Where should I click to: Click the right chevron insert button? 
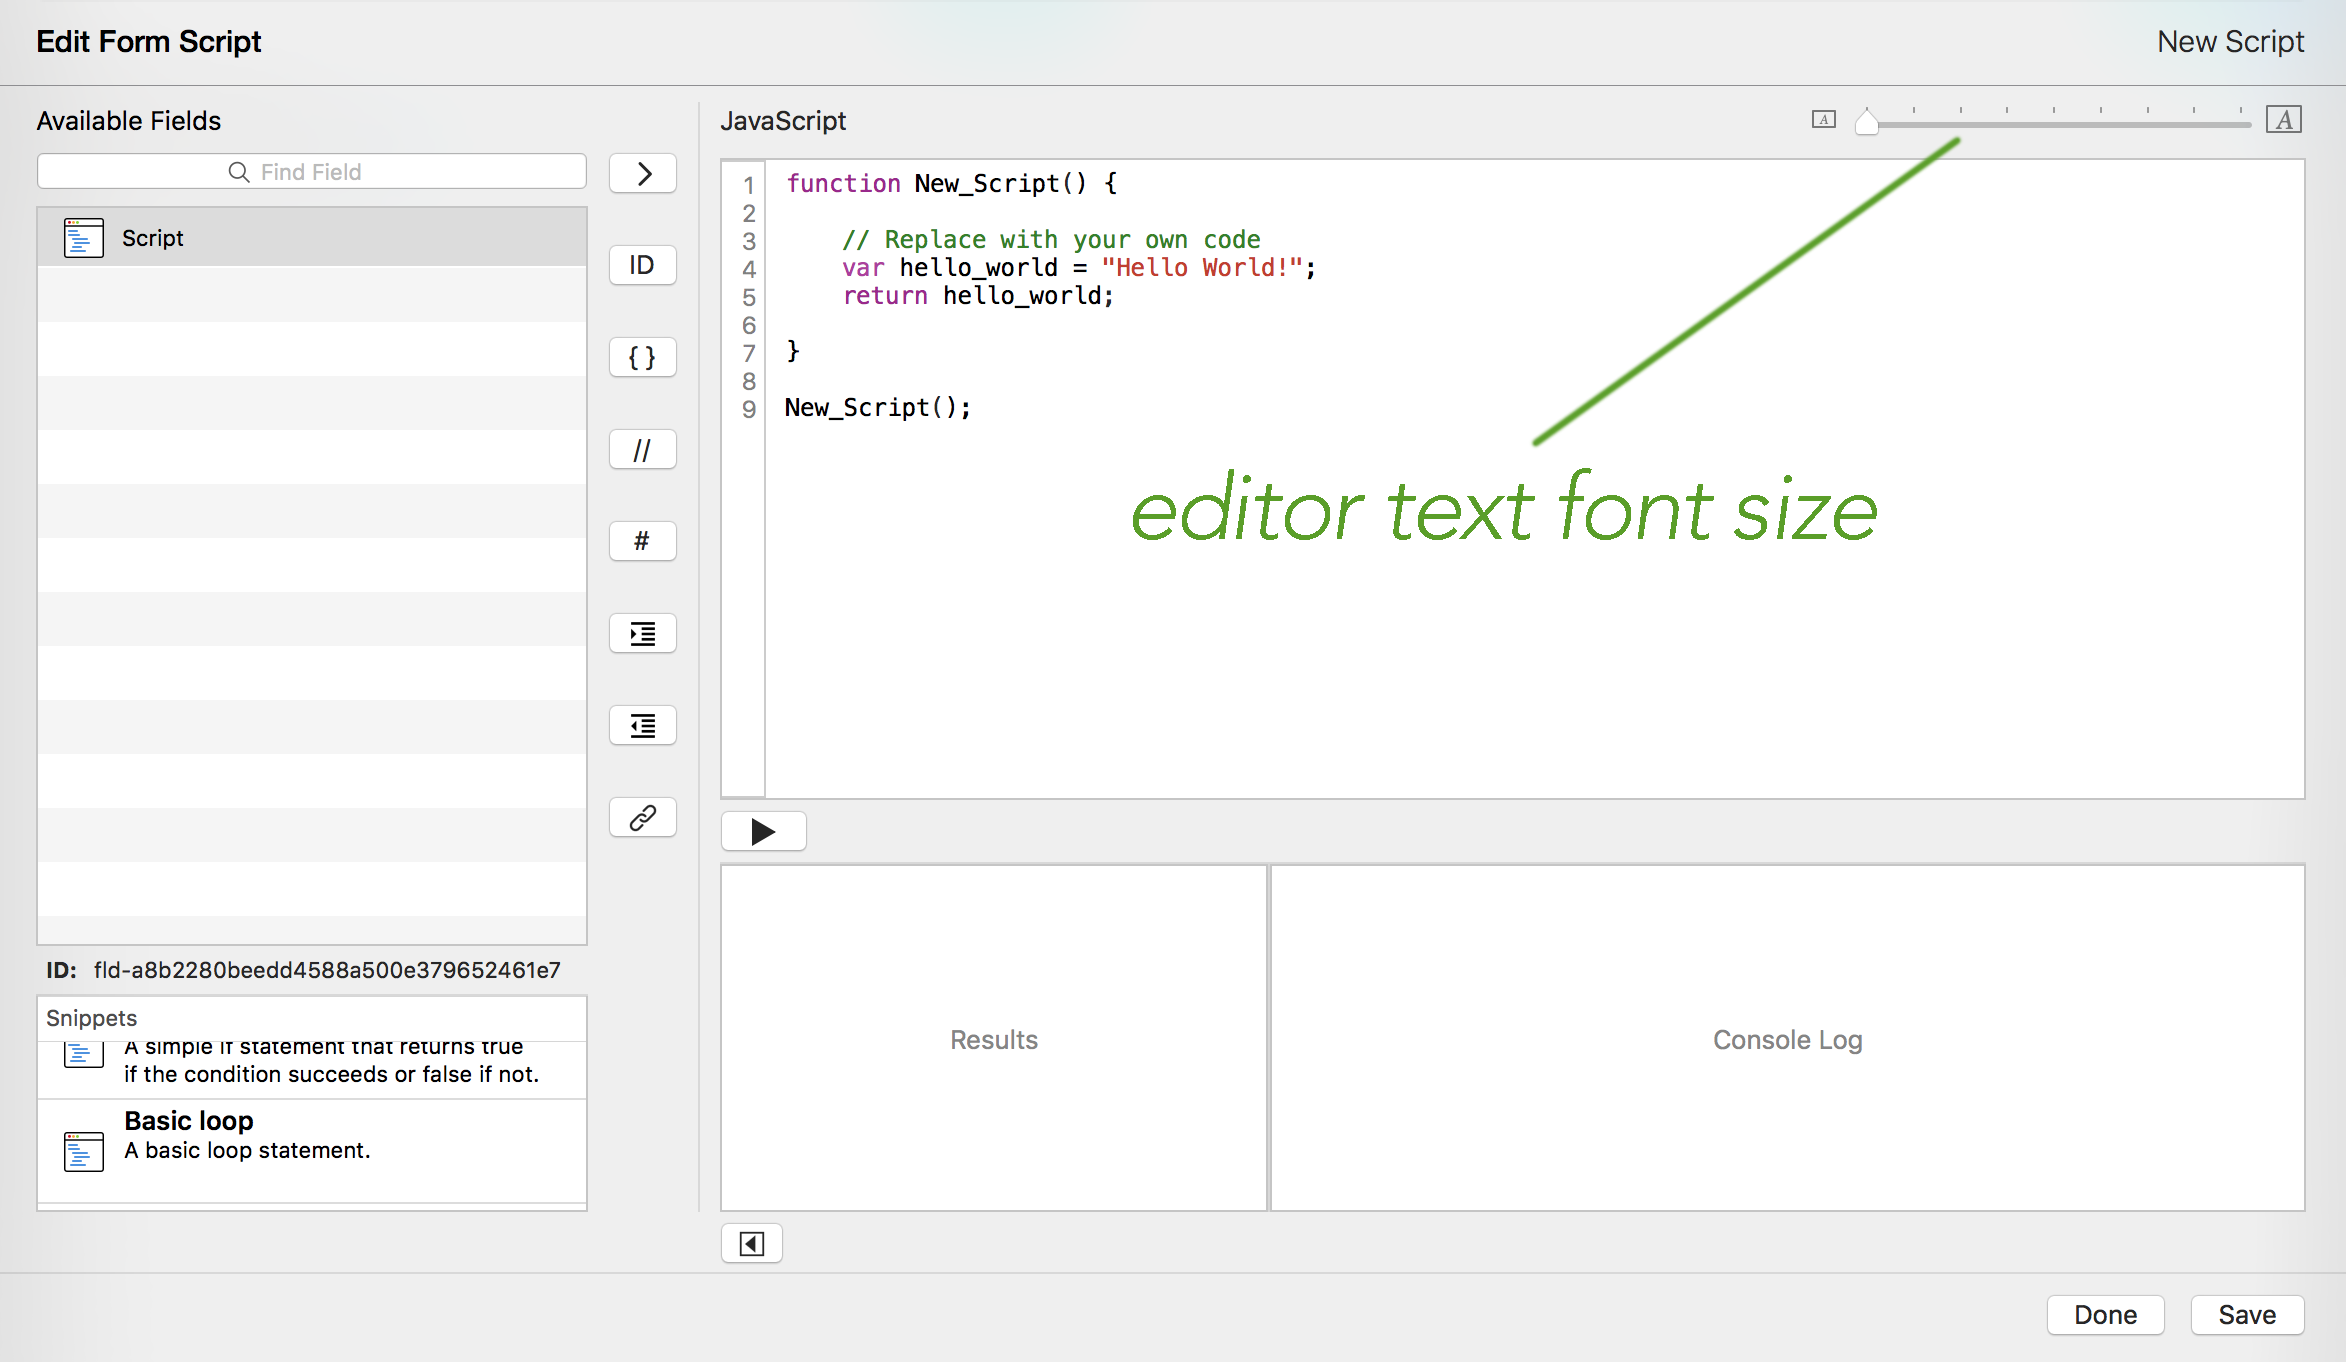(x=642, y=173)
